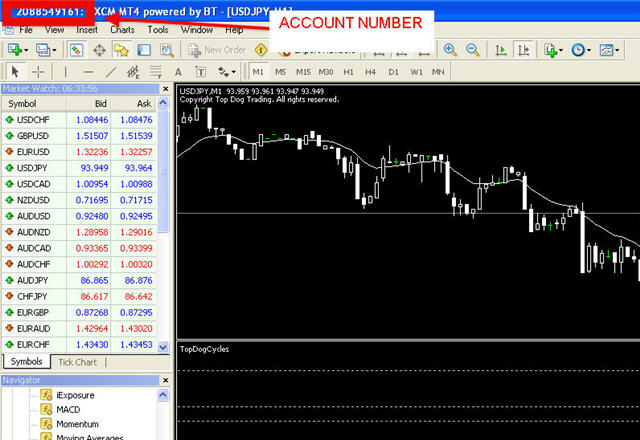This screenshot has height=440, width=640.
Task: Switch to M15 timeframe
Action: 303,72
